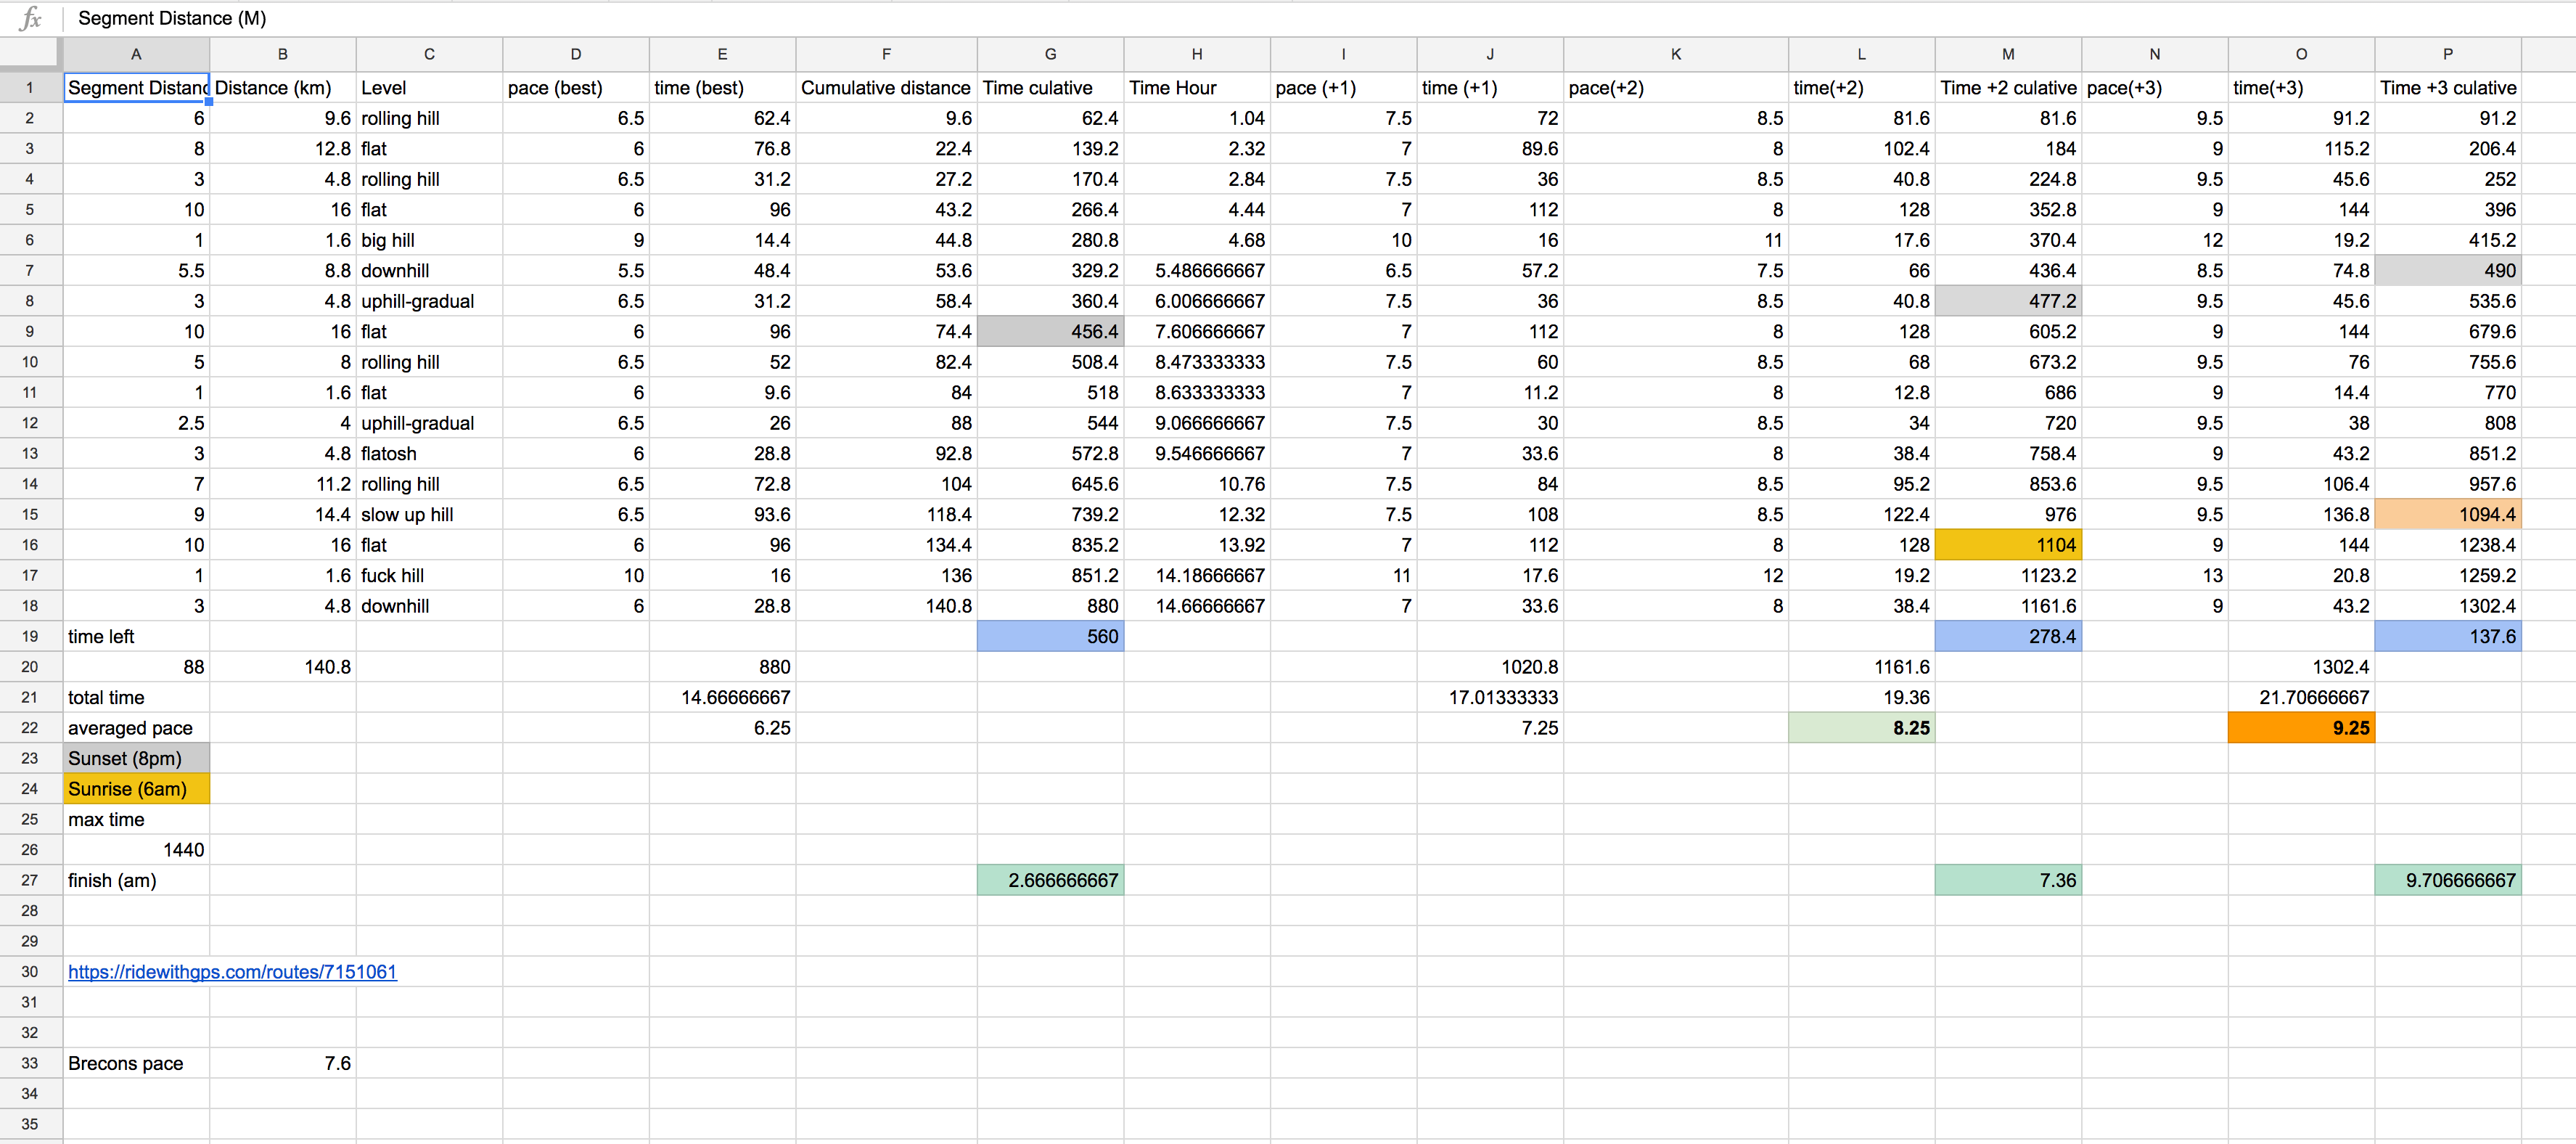Select column B header
Viewport: 2576px width, 1144px height.
click(x=283, y=54)
